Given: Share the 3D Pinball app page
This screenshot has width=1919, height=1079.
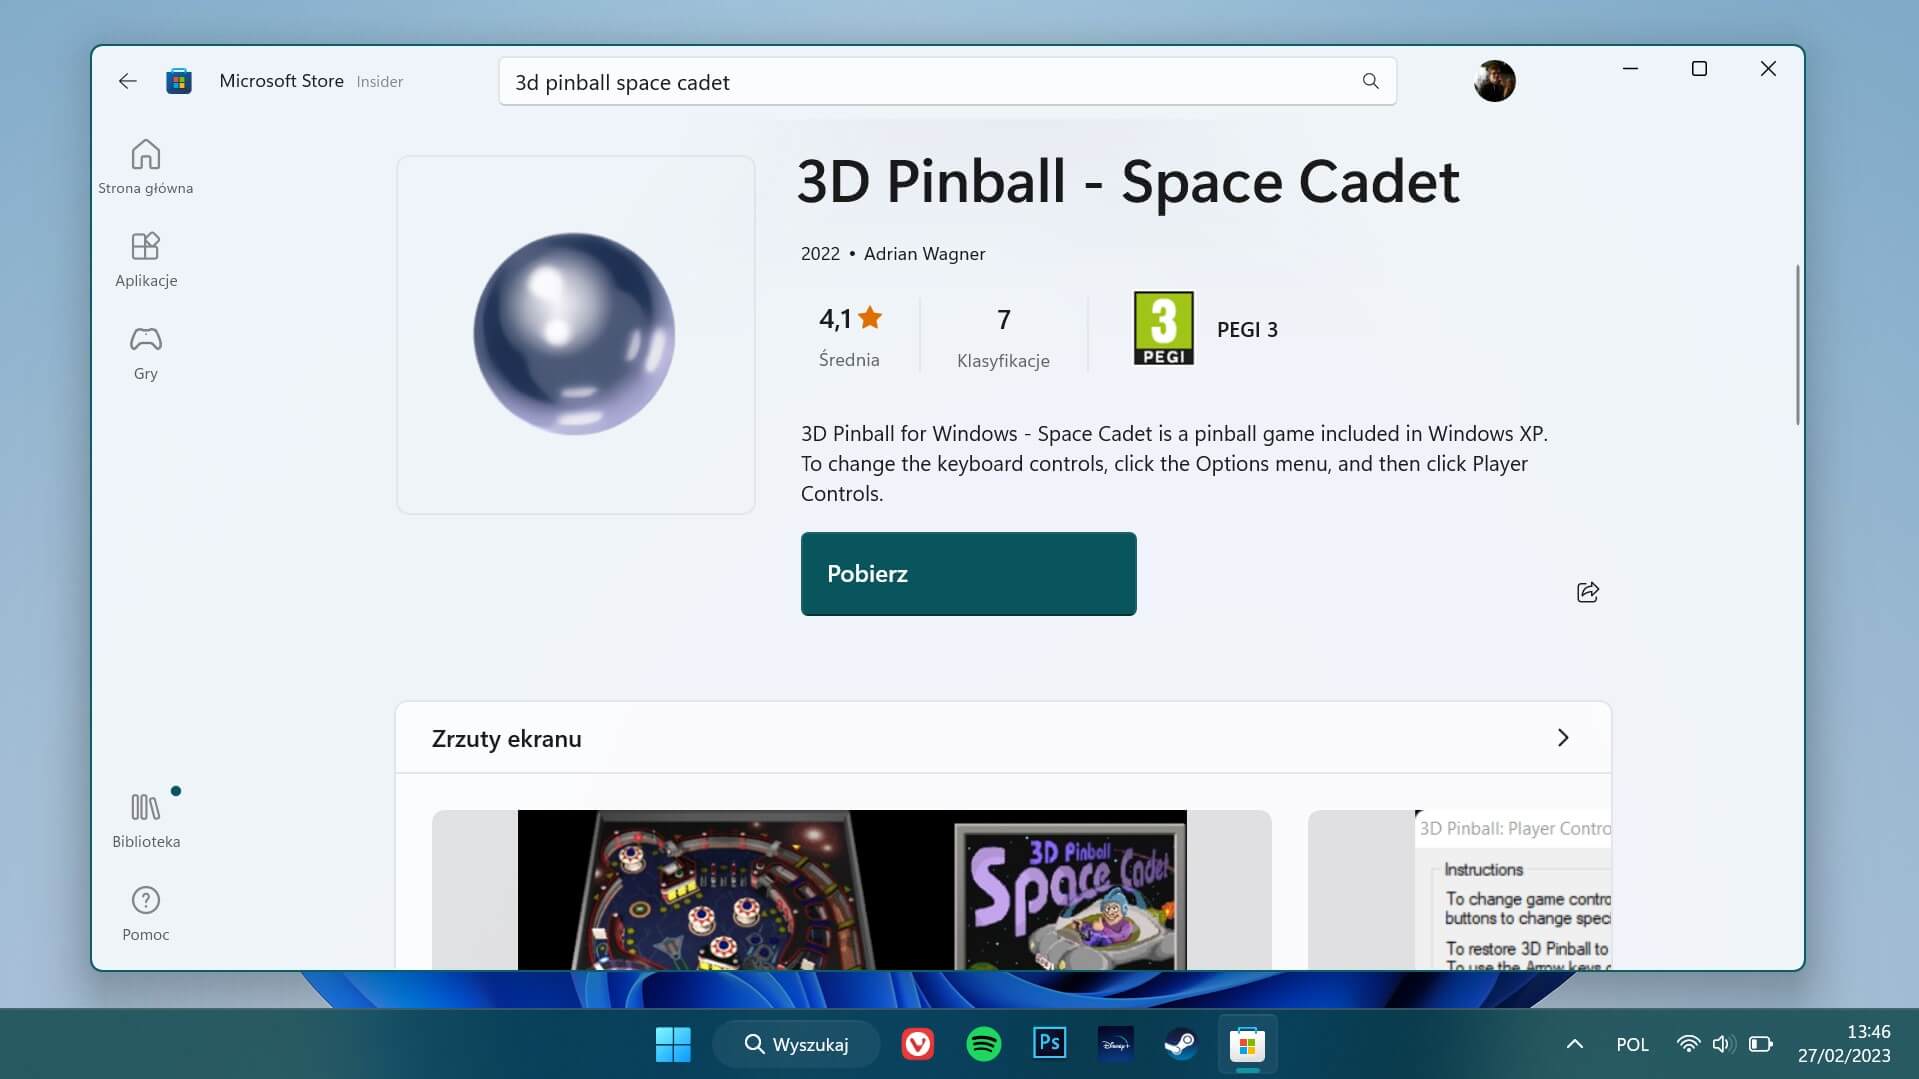Looking at the screenshot, I should click(1588, 592).
